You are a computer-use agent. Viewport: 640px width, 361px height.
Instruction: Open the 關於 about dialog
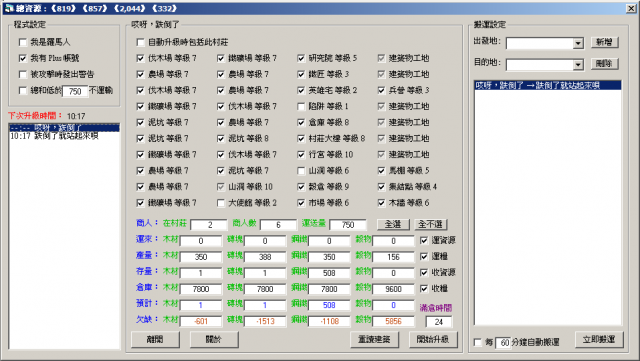pyautogui.click(x=214, y=339)
